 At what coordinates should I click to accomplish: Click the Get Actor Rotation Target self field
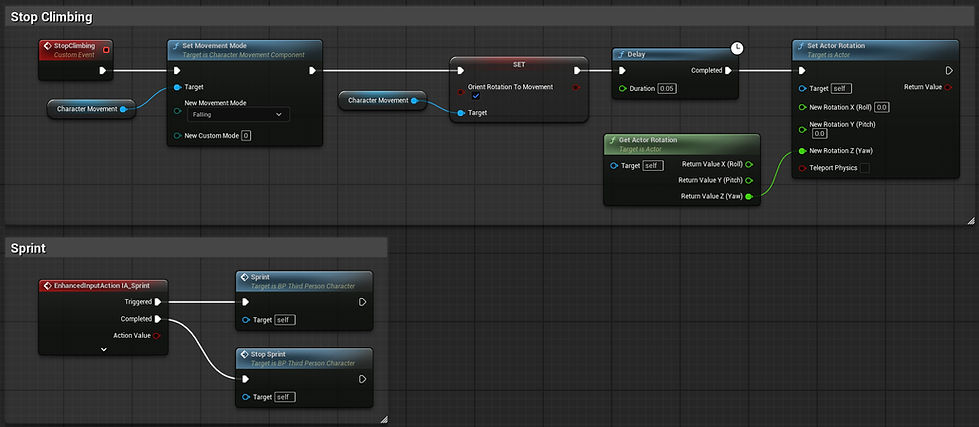pyautogui.click(x=653, y=165)
